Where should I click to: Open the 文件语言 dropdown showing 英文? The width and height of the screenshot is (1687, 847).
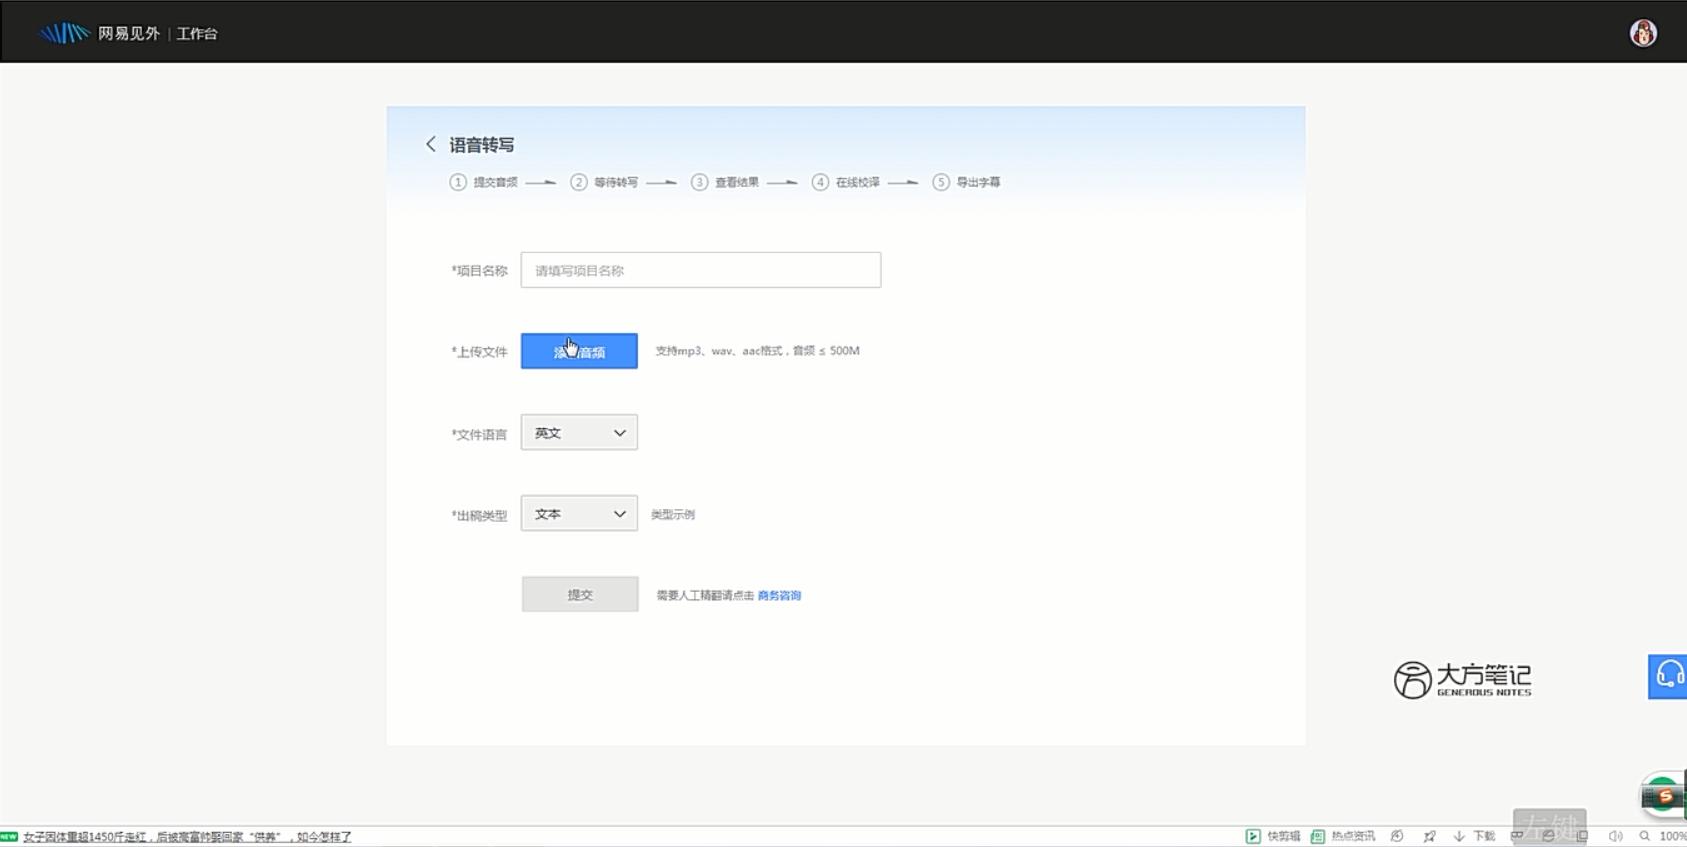579,432
